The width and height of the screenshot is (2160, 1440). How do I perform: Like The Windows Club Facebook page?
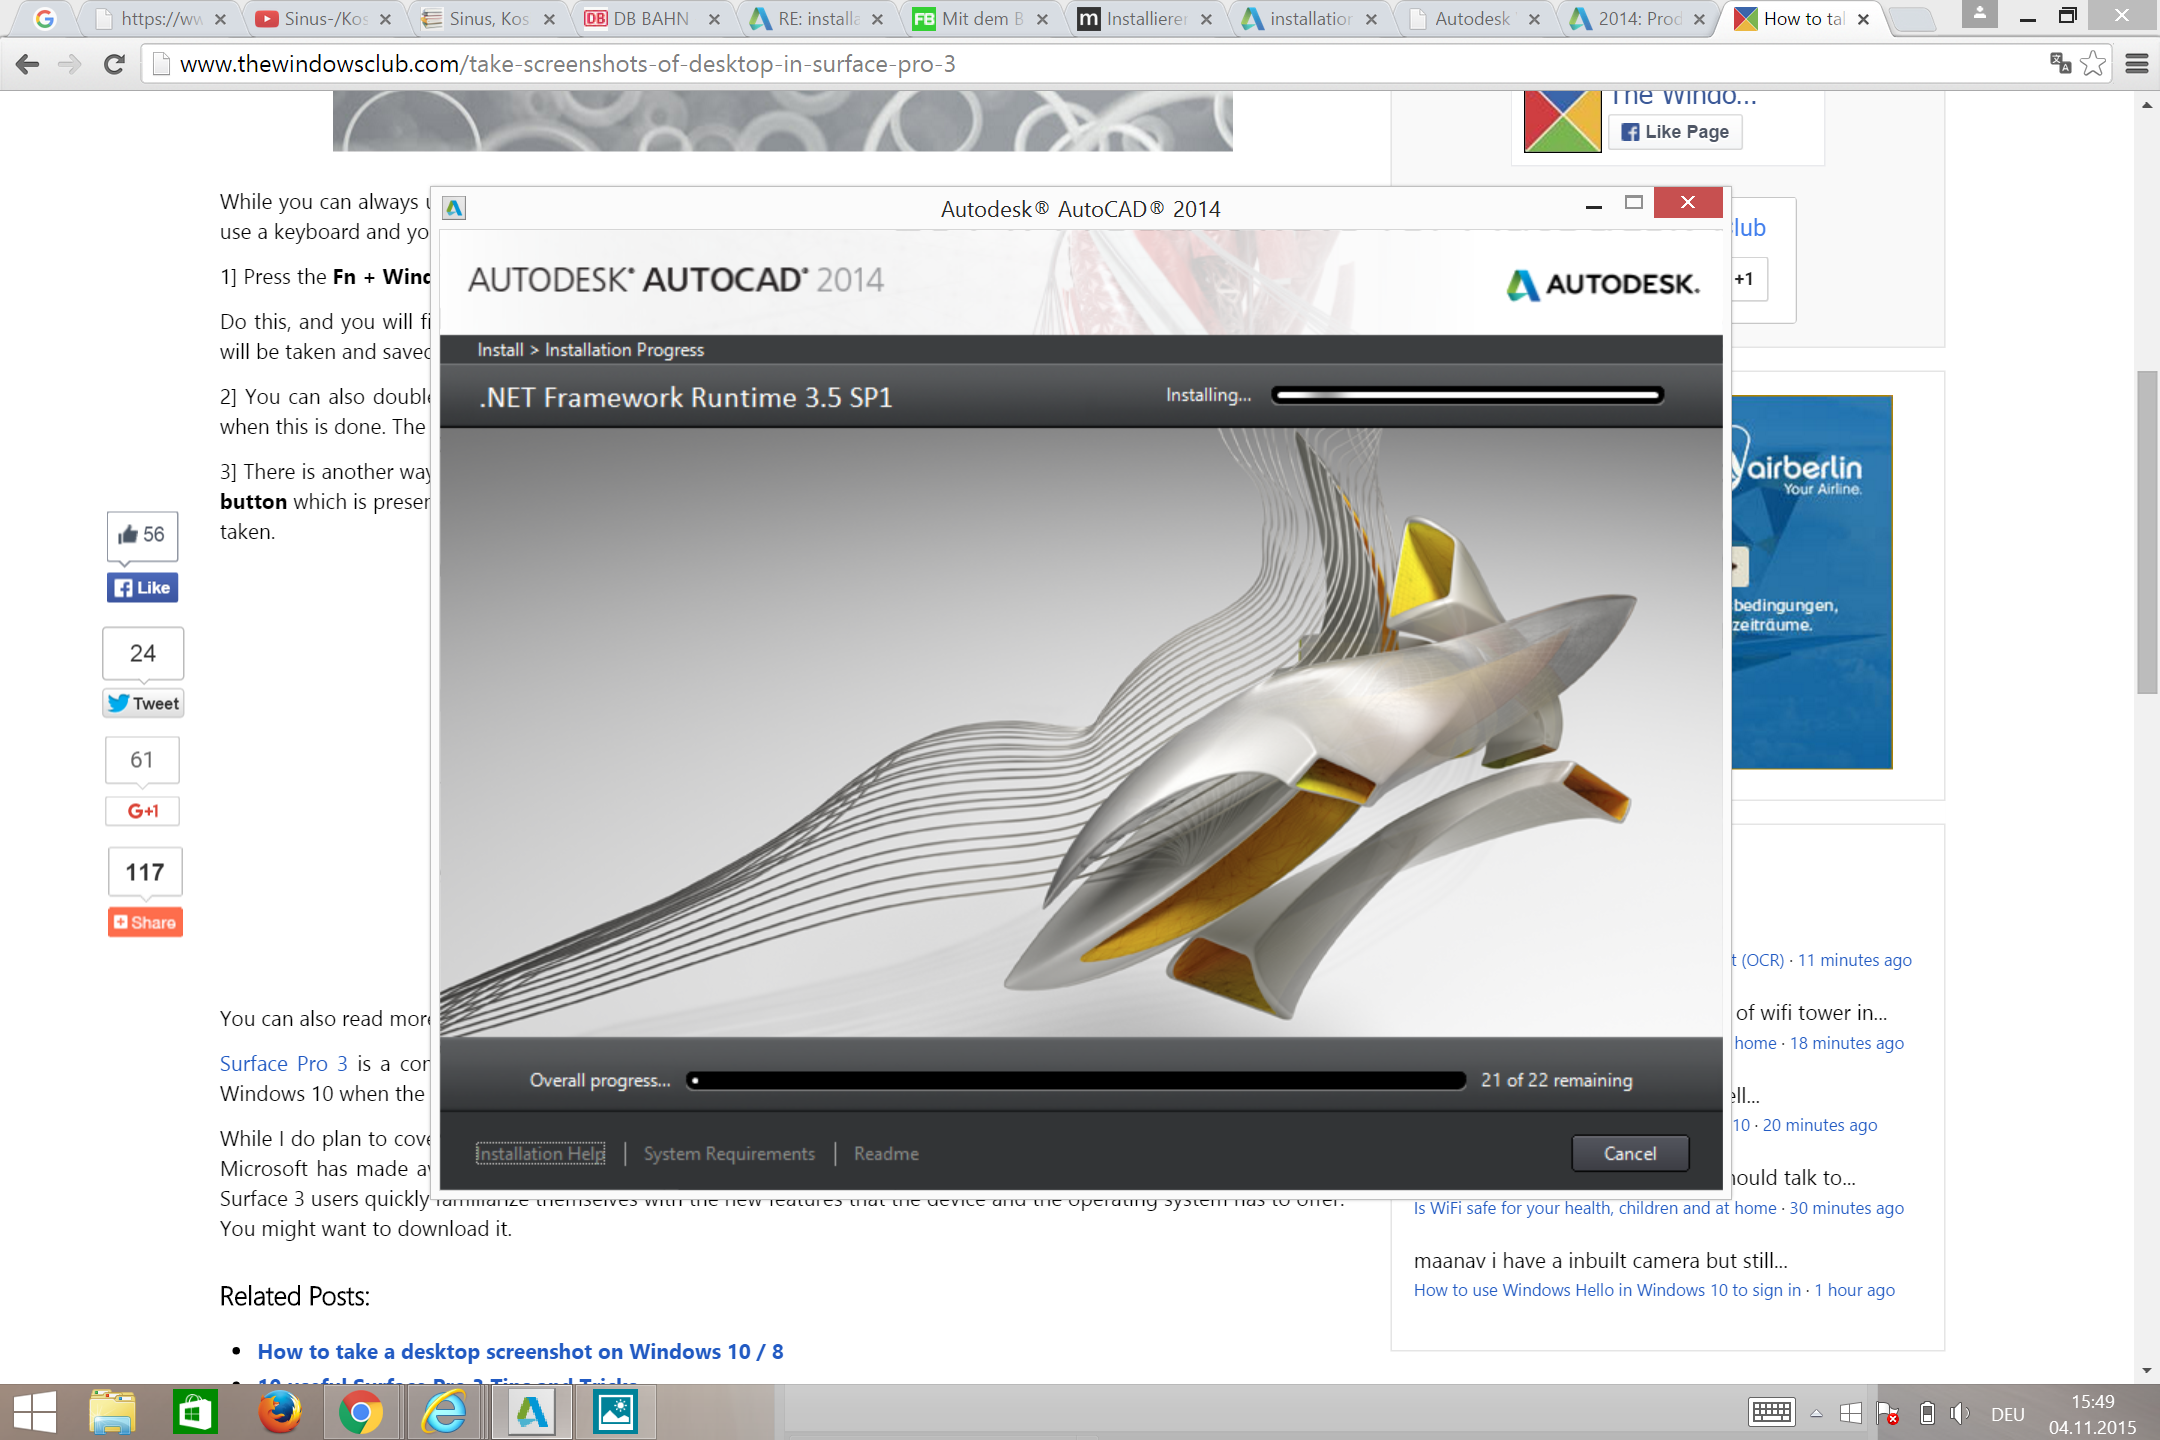[x=1675, y=131]
